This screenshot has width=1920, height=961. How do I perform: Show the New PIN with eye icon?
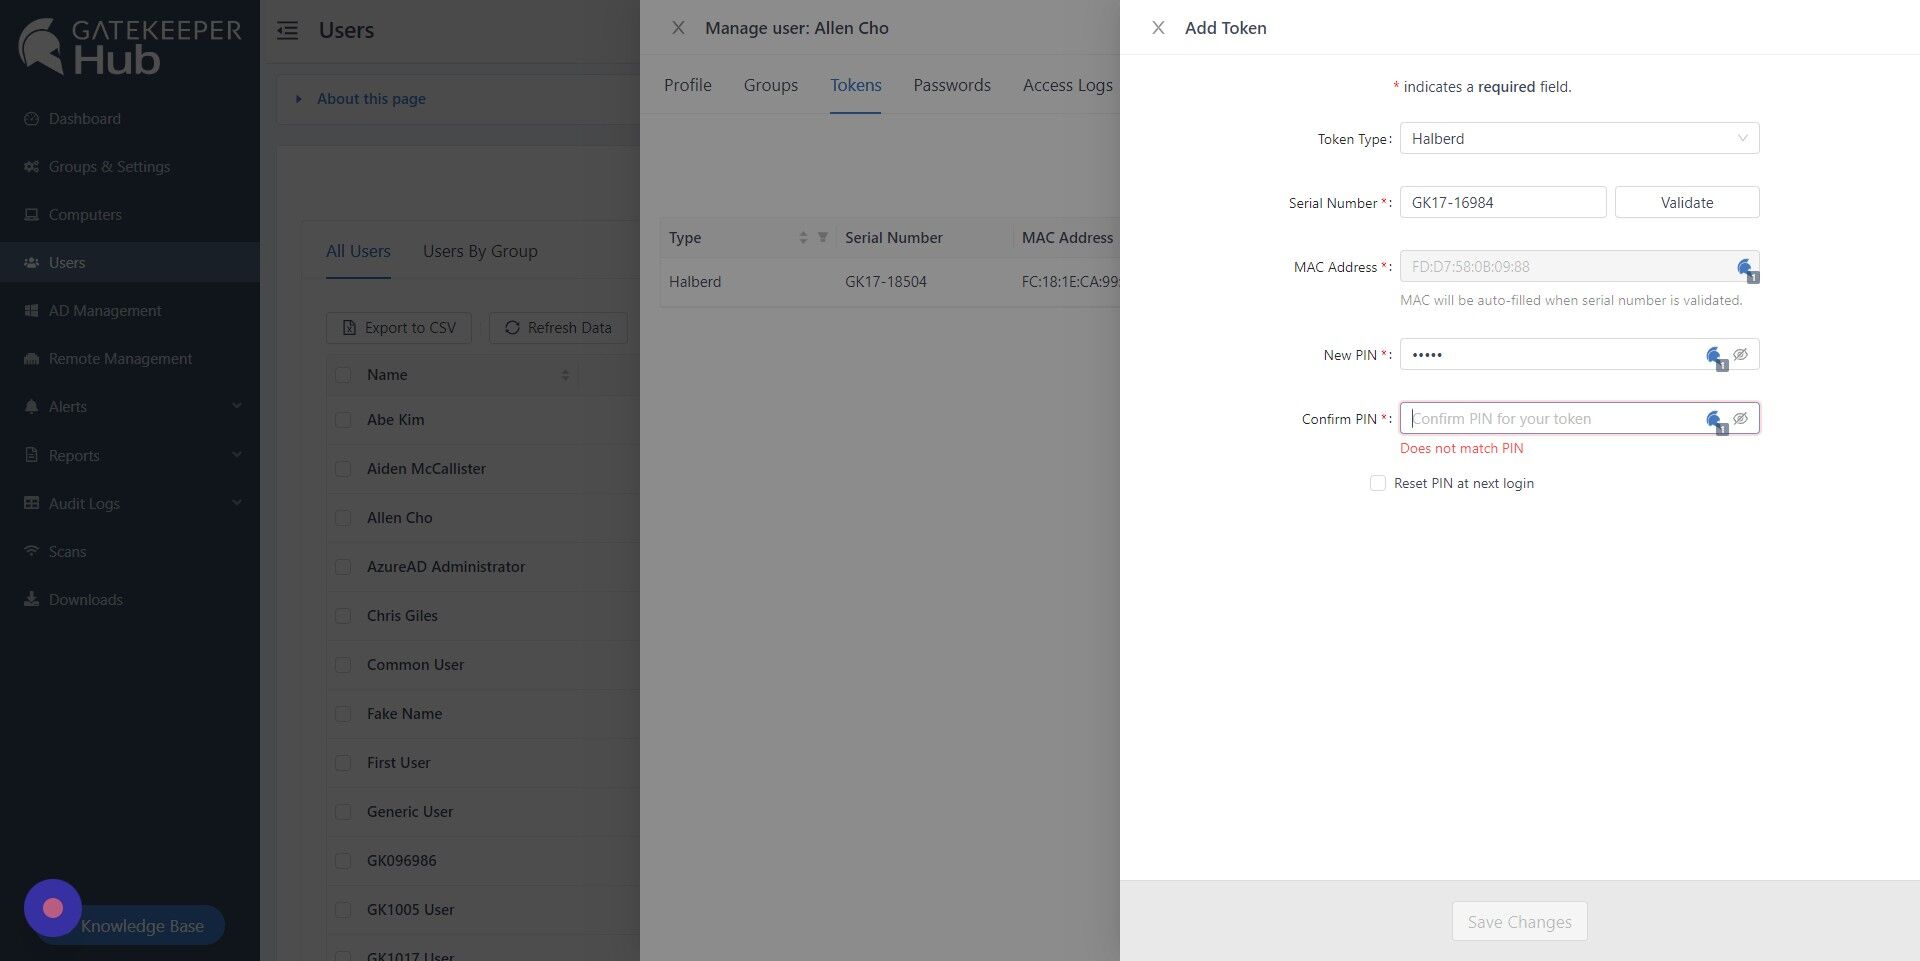coord(1741,354)
